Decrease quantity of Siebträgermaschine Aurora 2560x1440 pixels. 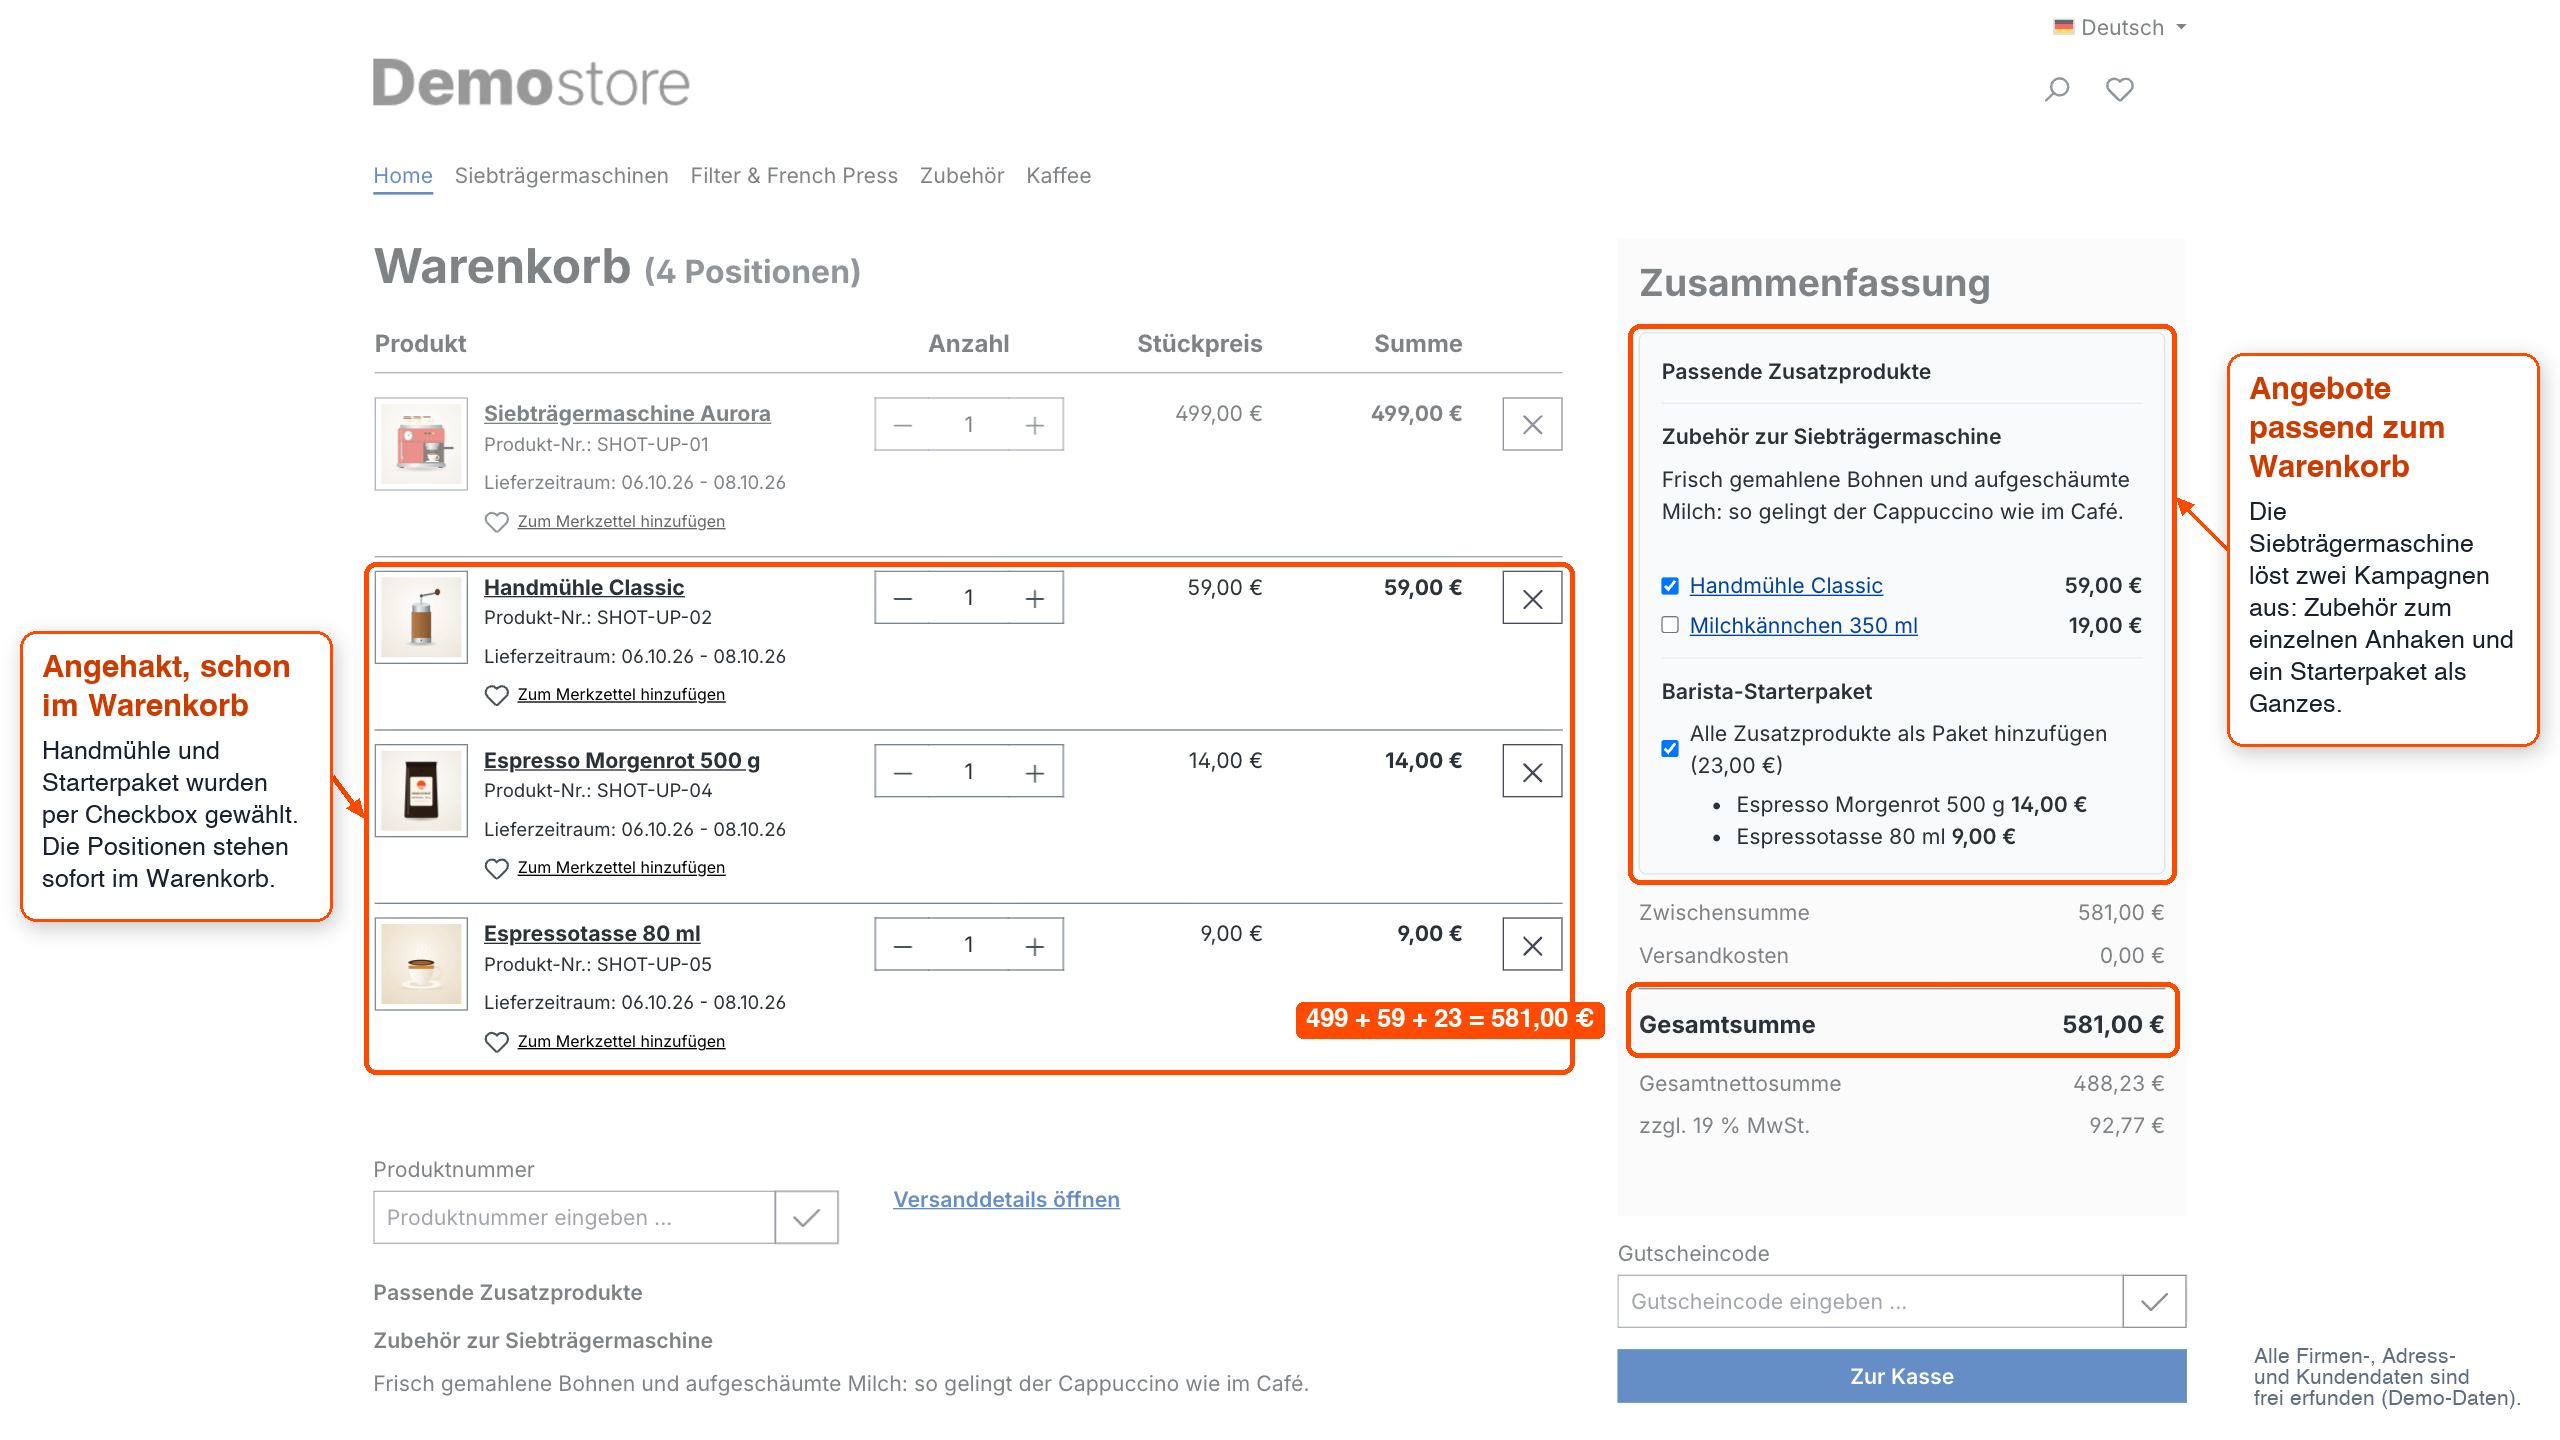[x=902, y=425]
